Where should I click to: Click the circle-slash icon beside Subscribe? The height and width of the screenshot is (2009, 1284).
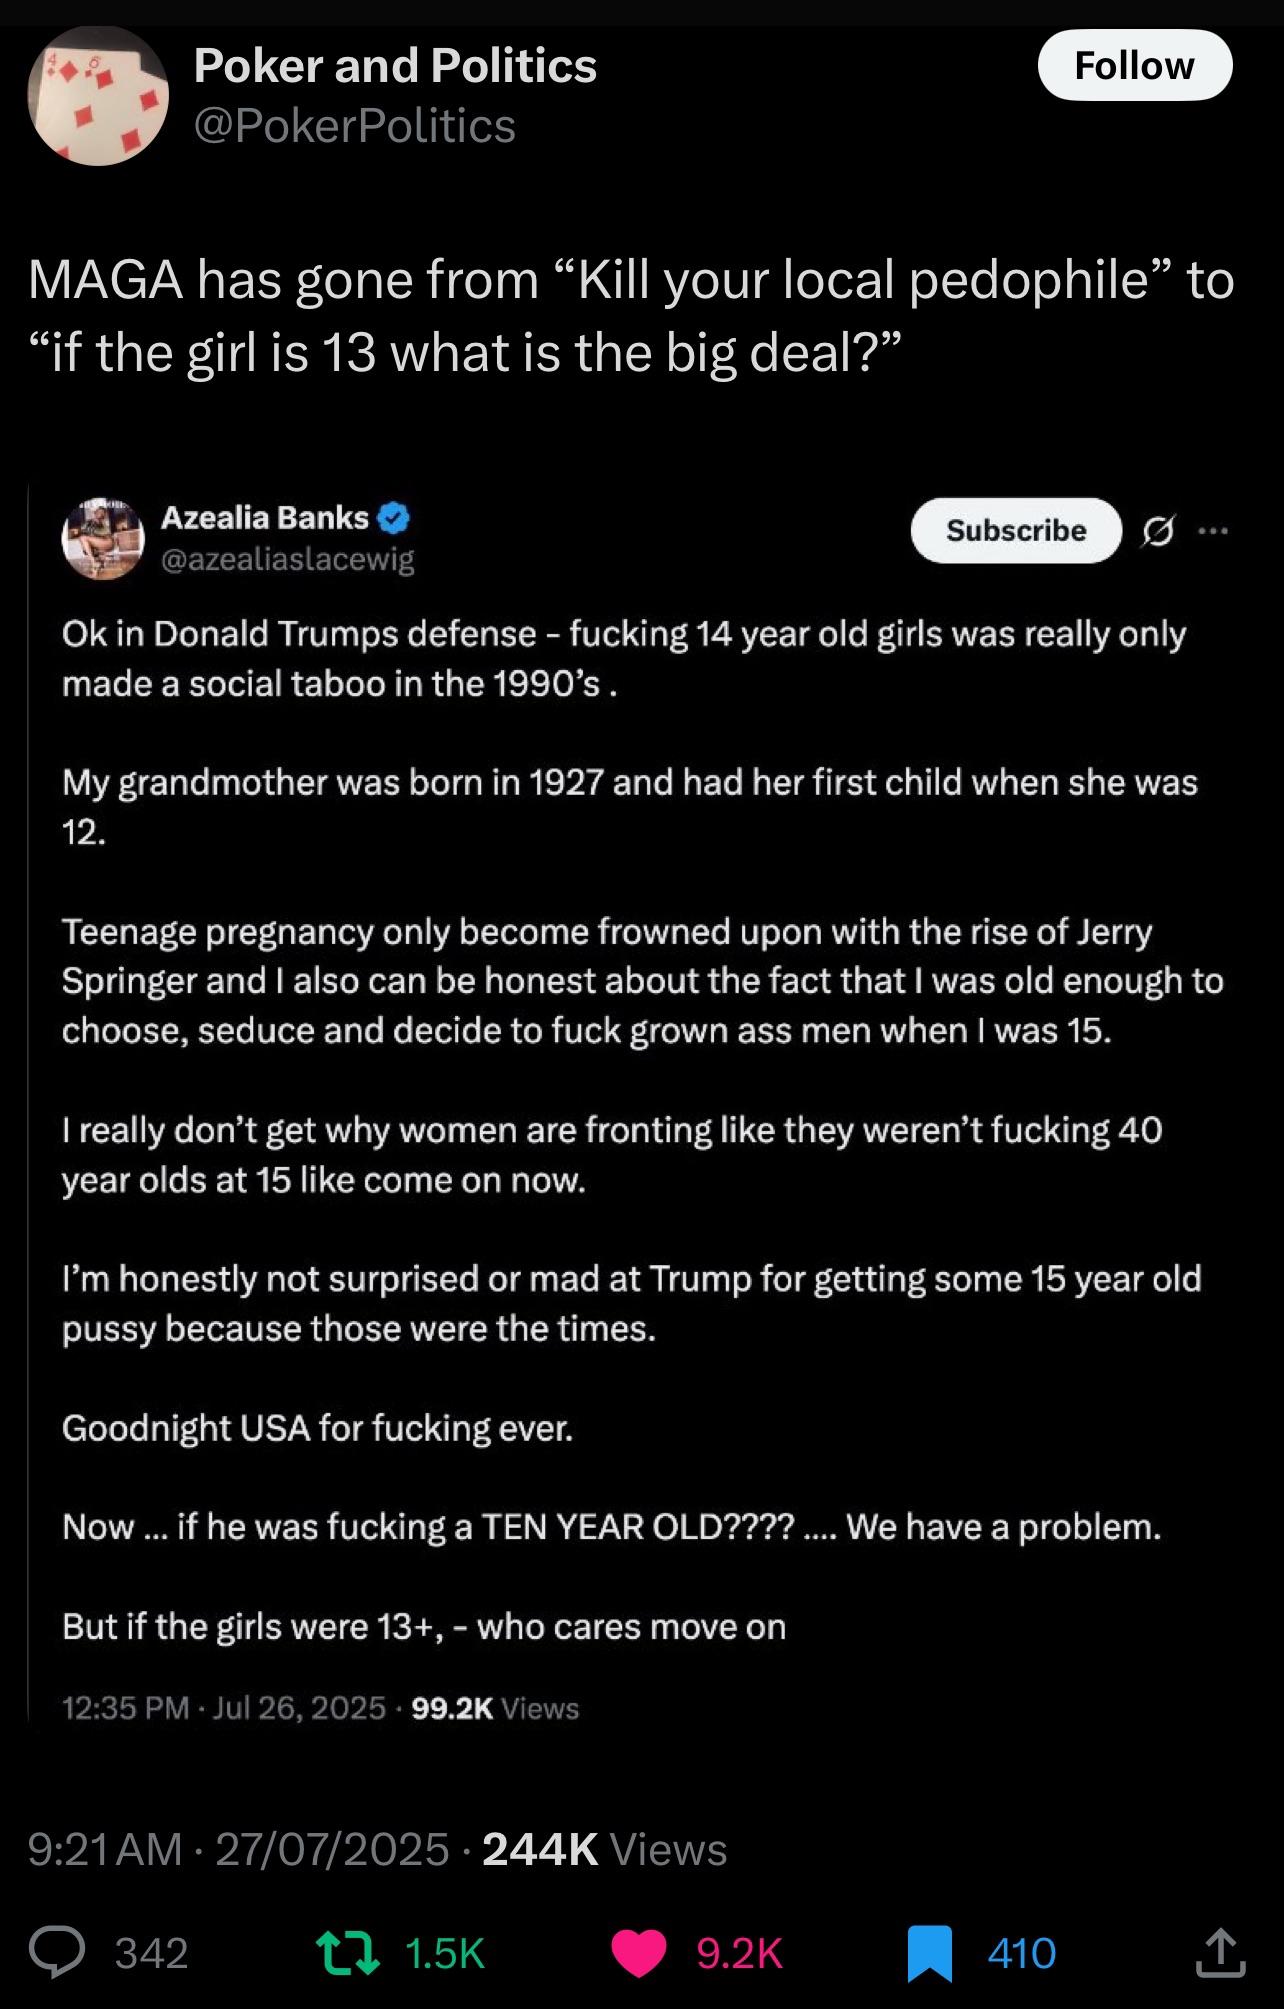coord(1160,530)
